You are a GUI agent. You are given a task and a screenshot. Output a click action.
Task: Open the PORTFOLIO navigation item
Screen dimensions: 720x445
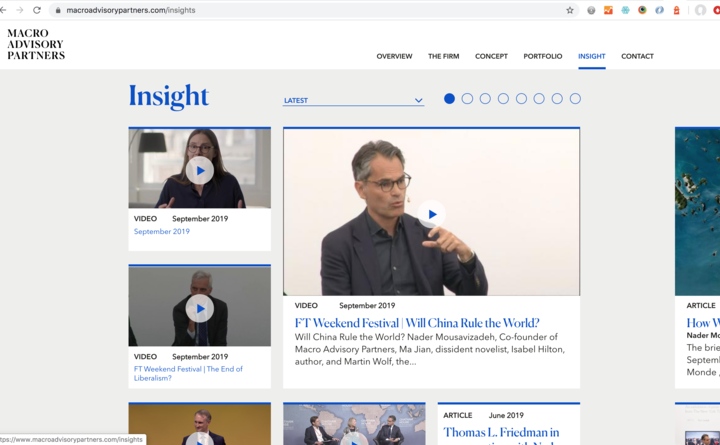pos(542,56)
